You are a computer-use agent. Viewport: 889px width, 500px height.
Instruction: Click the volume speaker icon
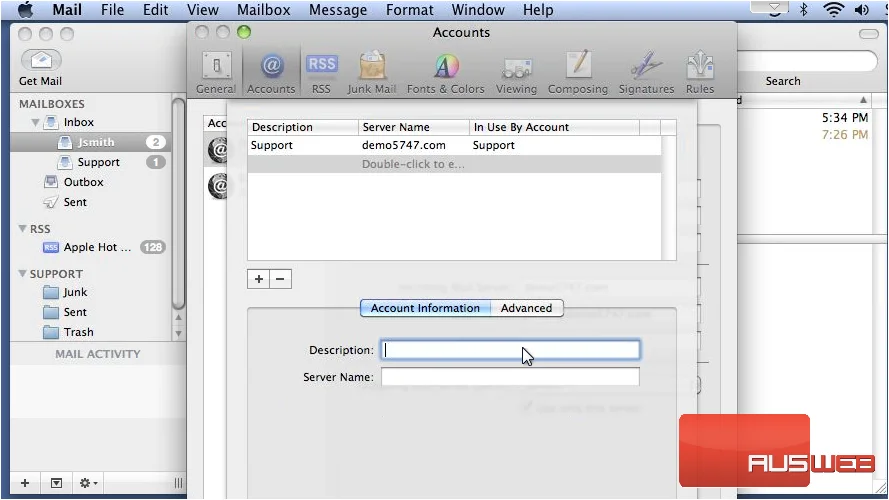tap(862, 9)
